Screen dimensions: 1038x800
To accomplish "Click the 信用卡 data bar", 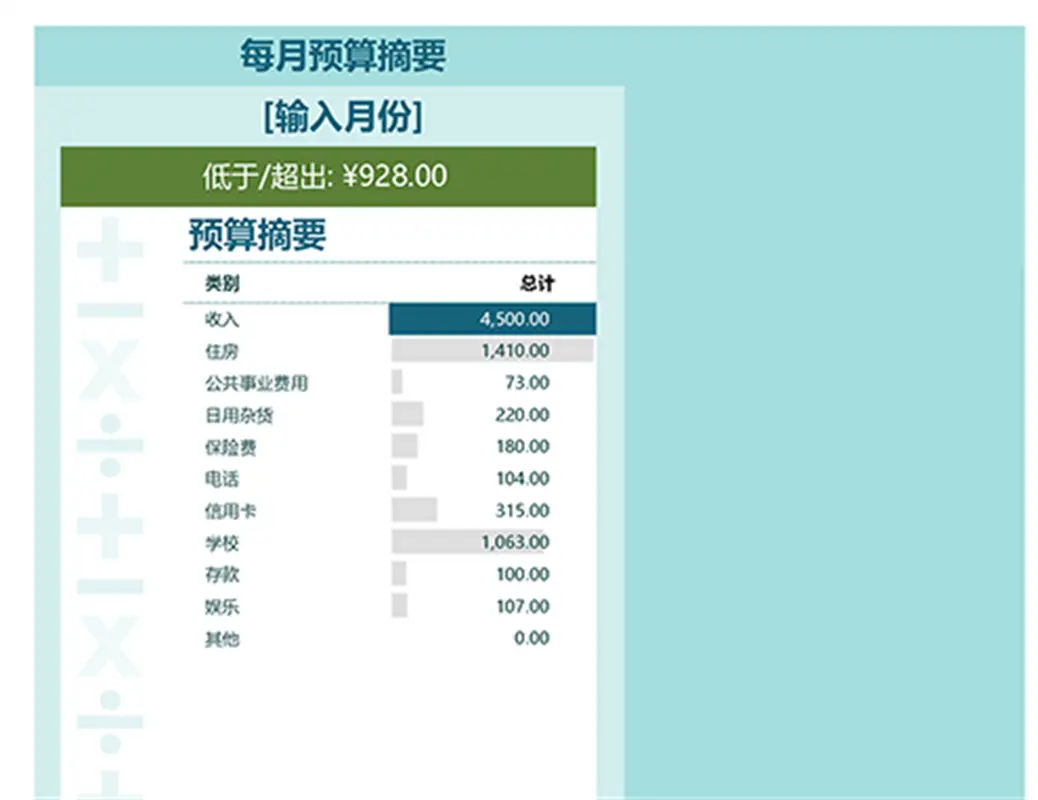I will click(414, 511).
